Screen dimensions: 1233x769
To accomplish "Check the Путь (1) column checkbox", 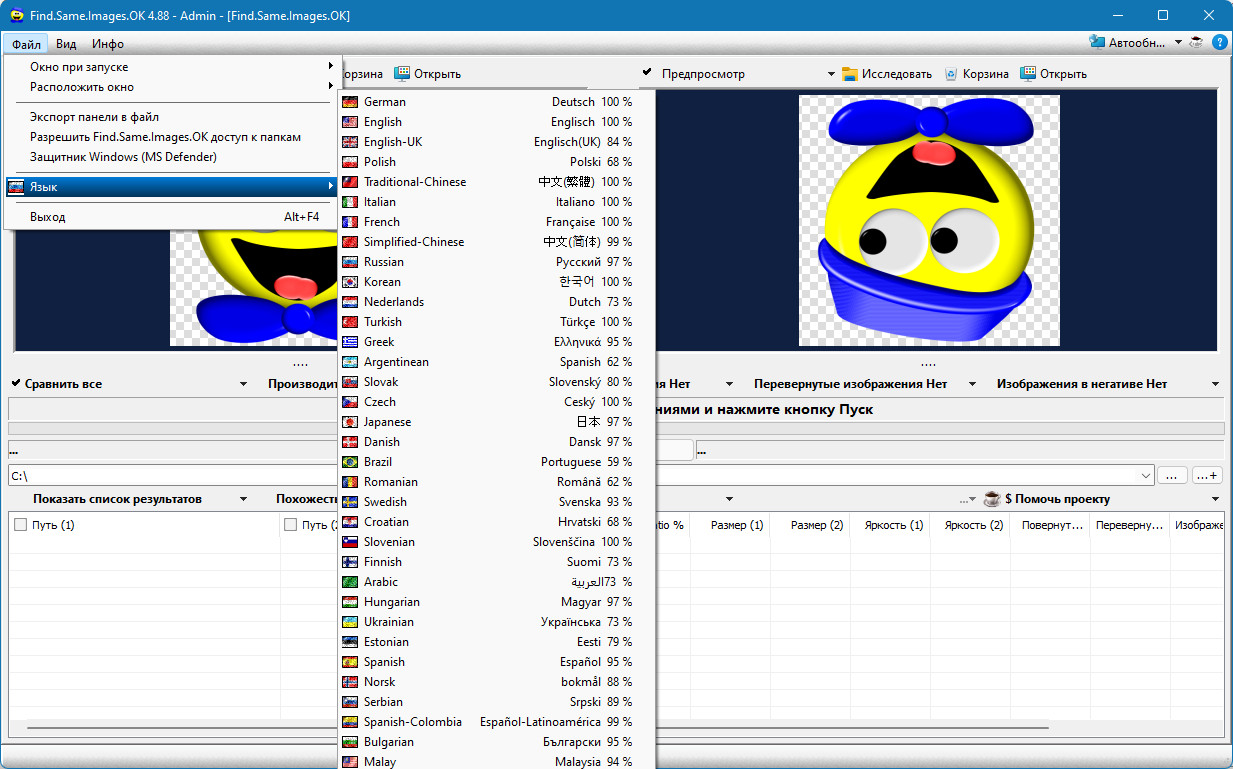I will (x=21, y=525).
